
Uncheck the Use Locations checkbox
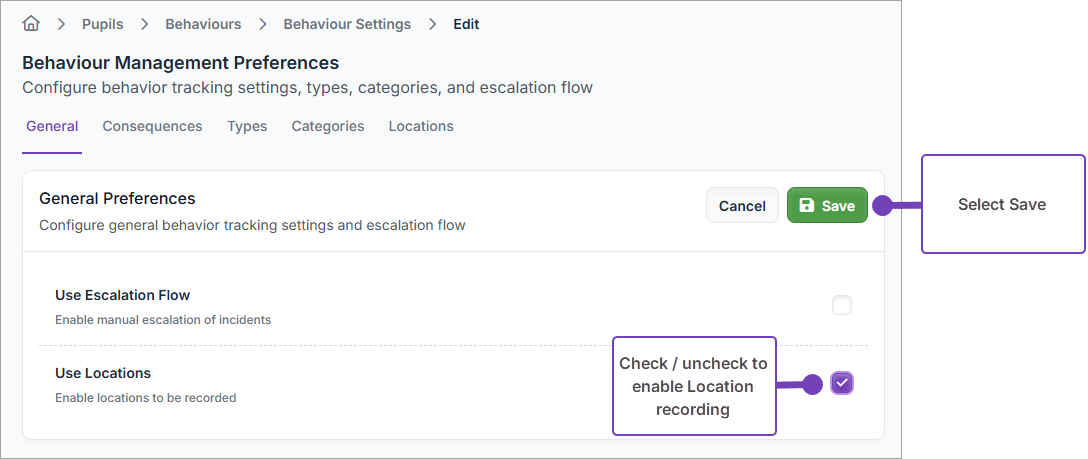point(842,383)
